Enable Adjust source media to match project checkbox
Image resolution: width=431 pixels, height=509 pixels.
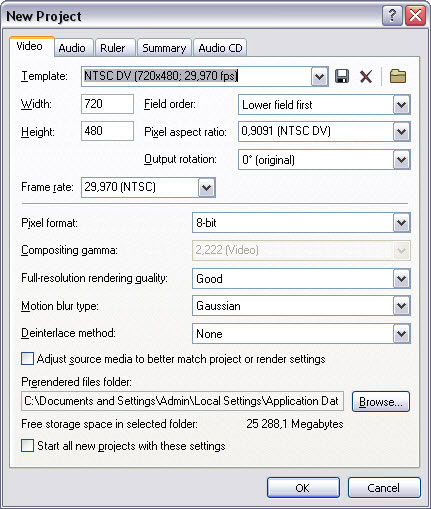(27, 359)
